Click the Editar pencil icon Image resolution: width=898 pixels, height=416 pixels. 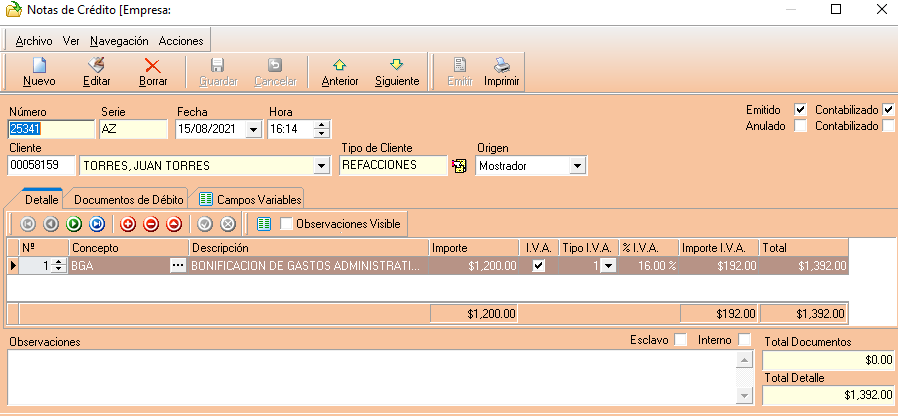(96, 65)
